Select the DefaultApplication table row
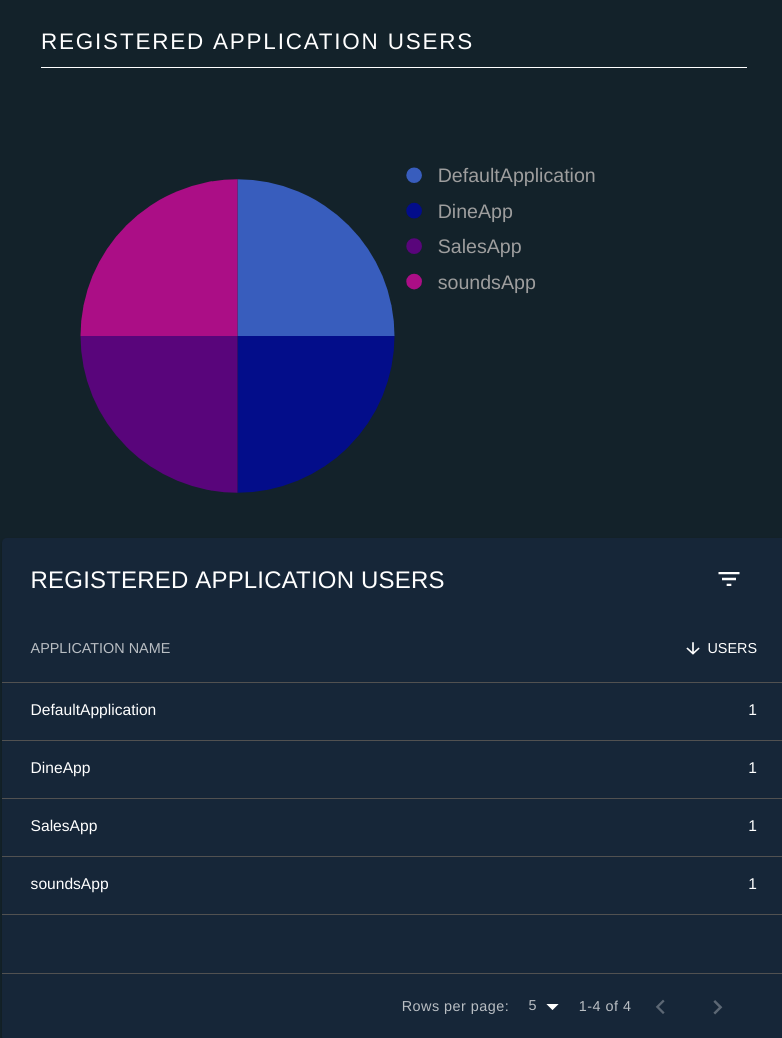 click(x=392, y=712)
